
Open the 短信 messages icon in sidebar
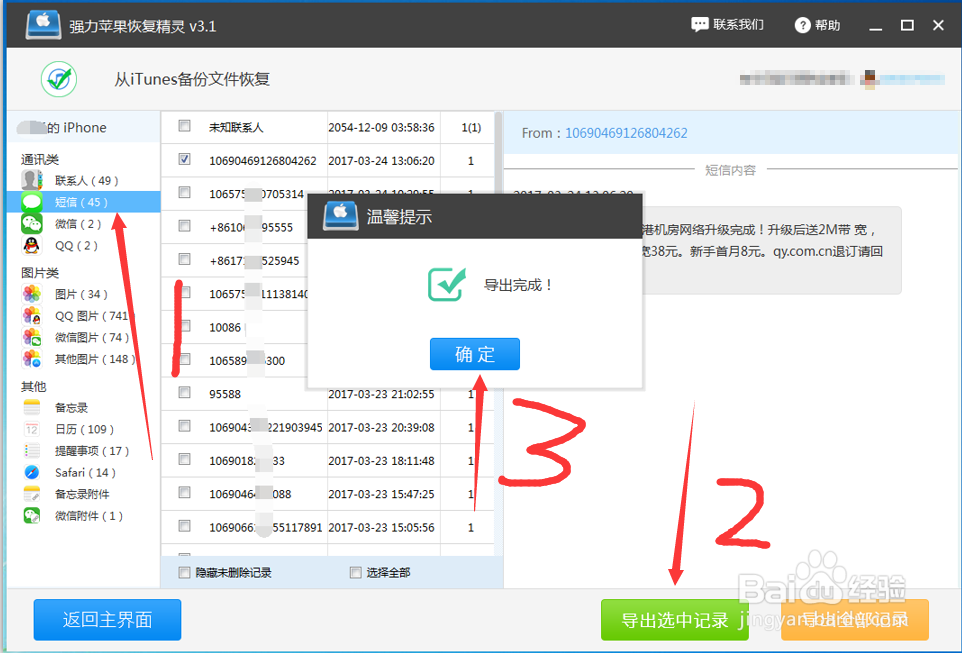coord(30,200)
